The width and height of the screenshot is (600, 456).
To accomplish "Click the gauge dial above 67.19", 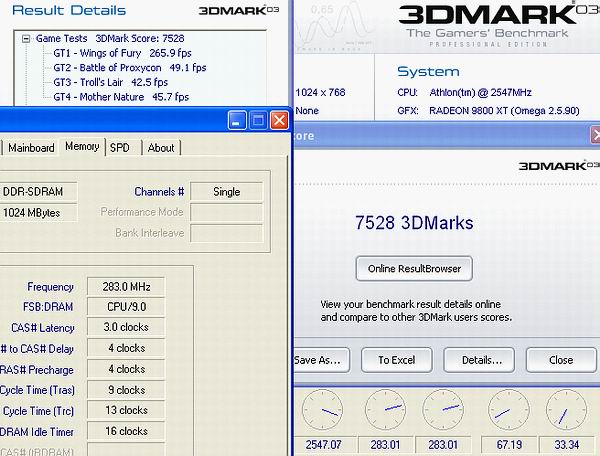I will point(509,410).
